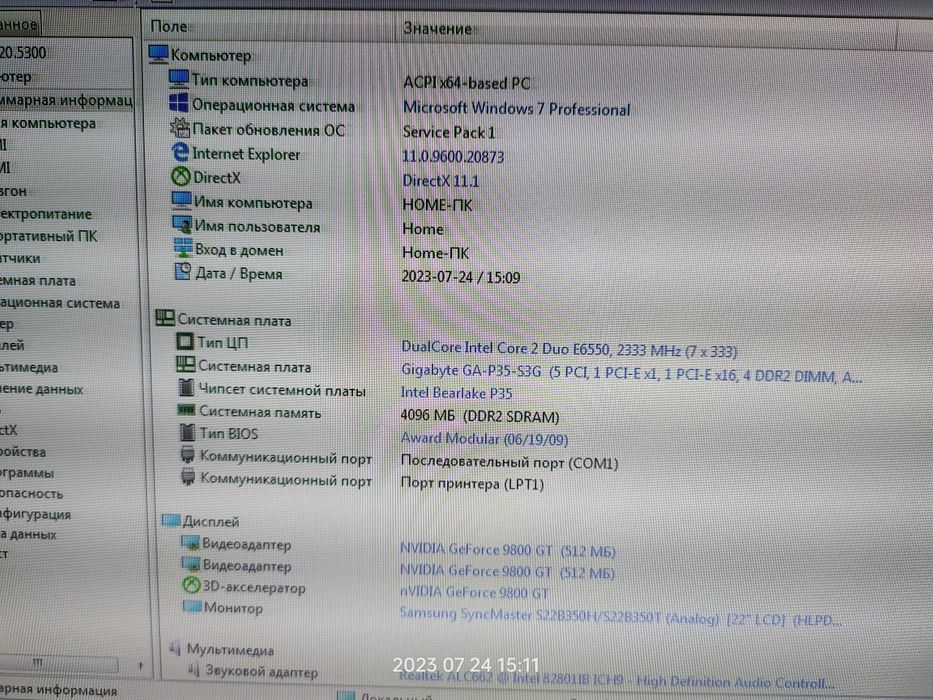Click the Мультимедиа speaker icon
Screen dimensions: 933x700
pos(175,648)
